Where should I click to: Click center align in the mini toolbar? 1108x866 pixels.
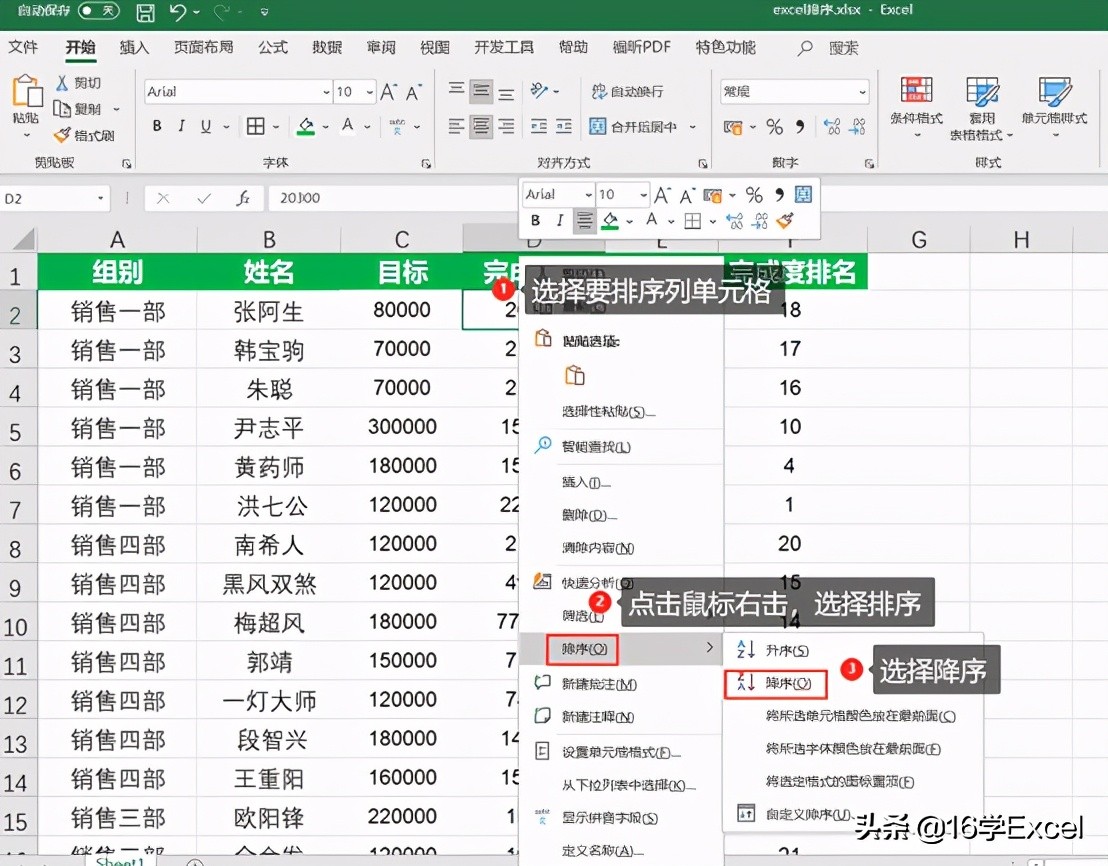pyautogui.click(x=584, y=221)
